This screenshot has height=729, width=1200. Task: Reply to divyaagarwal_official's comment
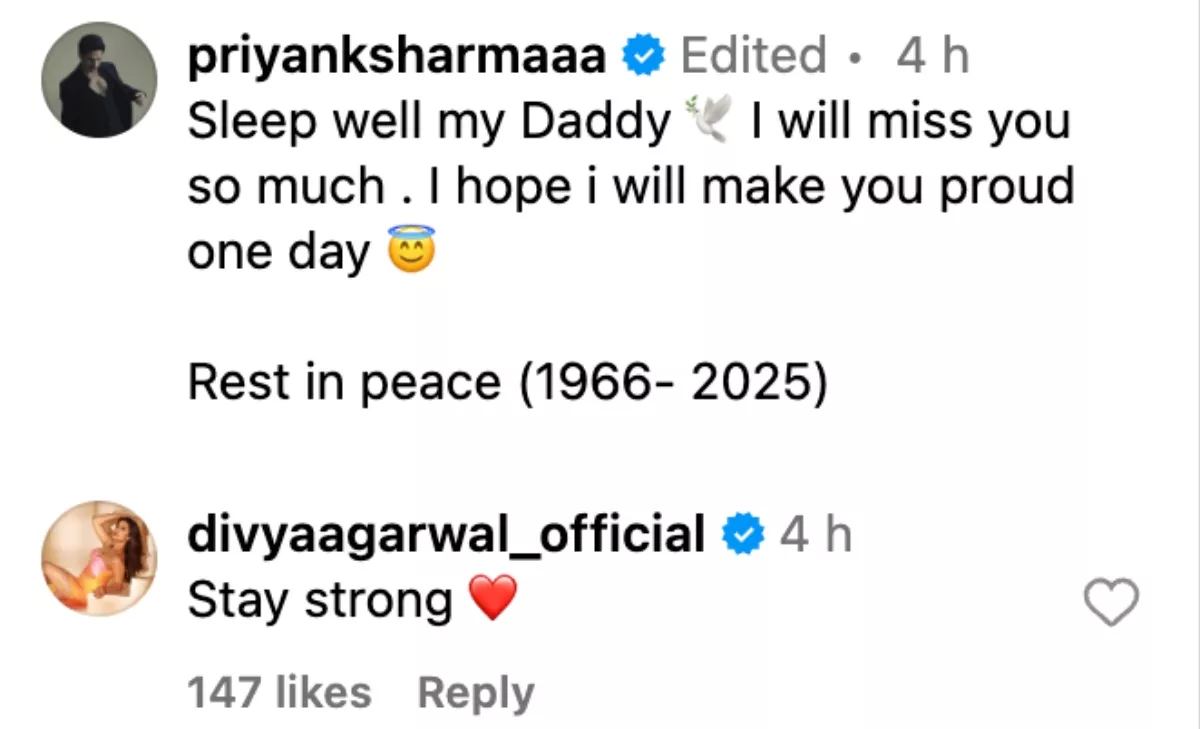pos(476,693)
